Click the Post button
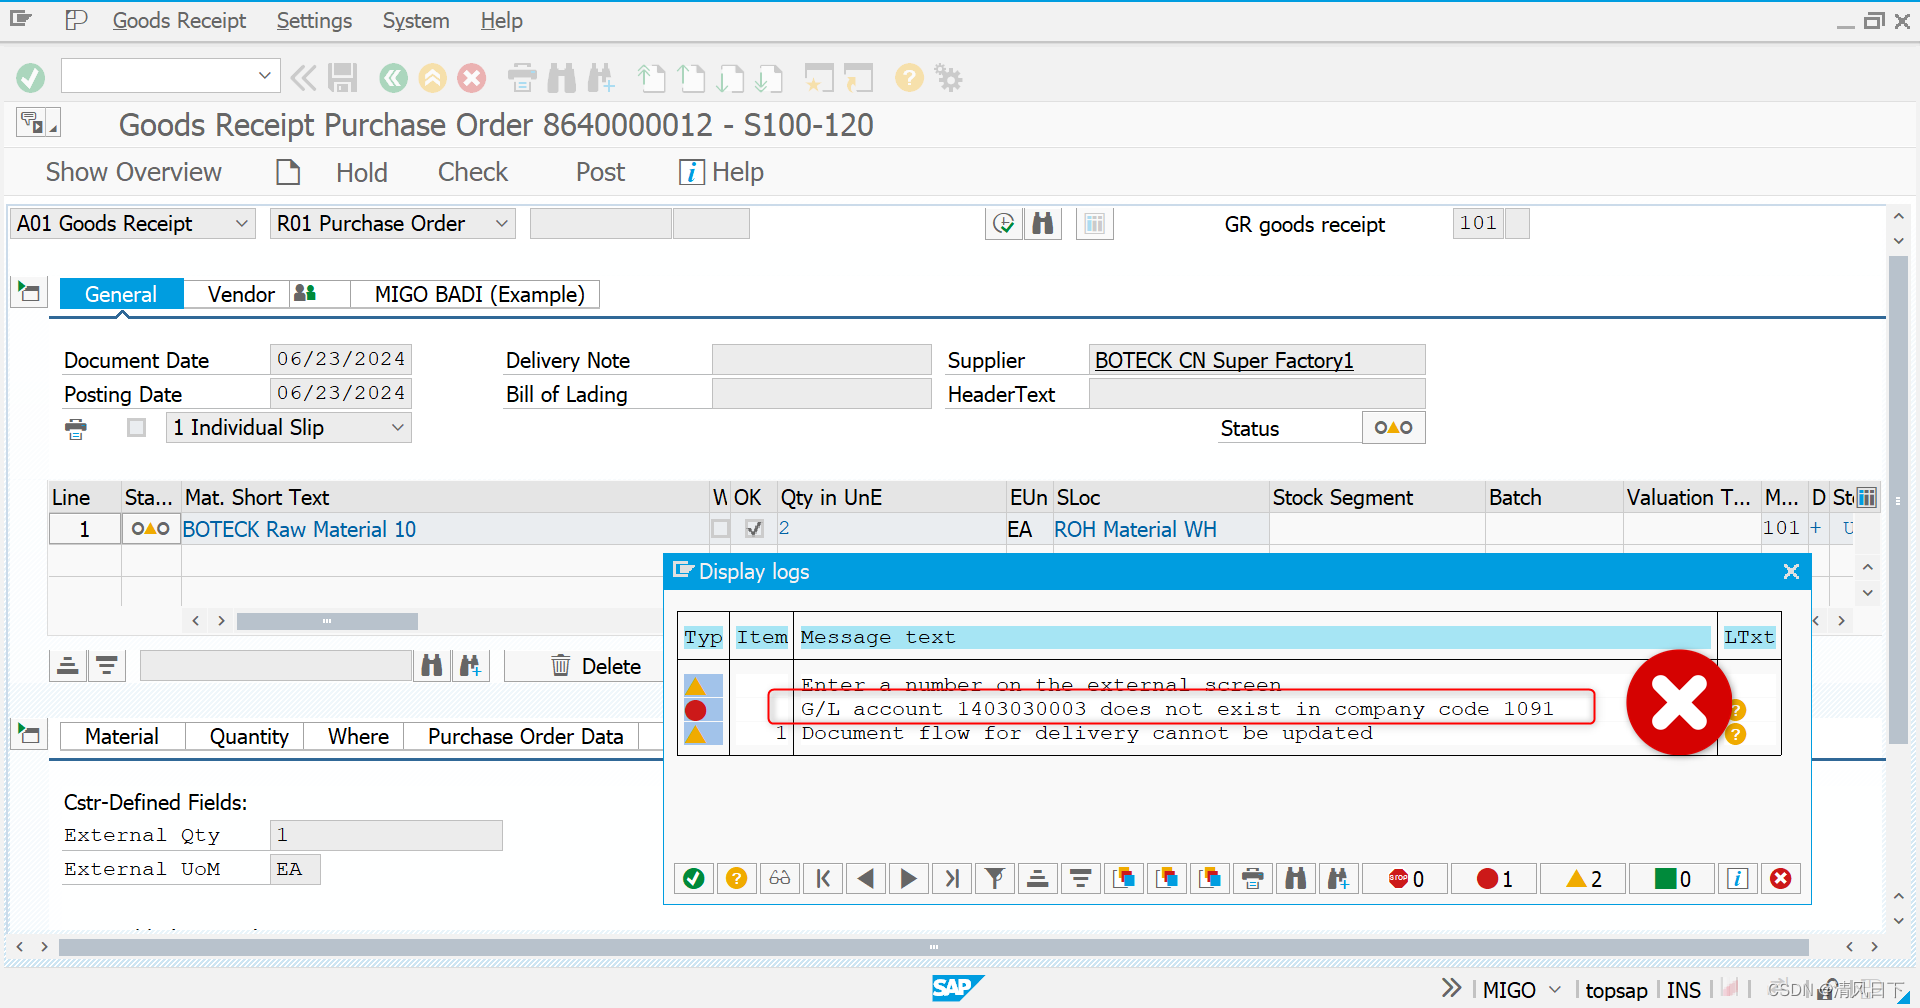This screenshot has height=1008, width=1920. [600, 172]
